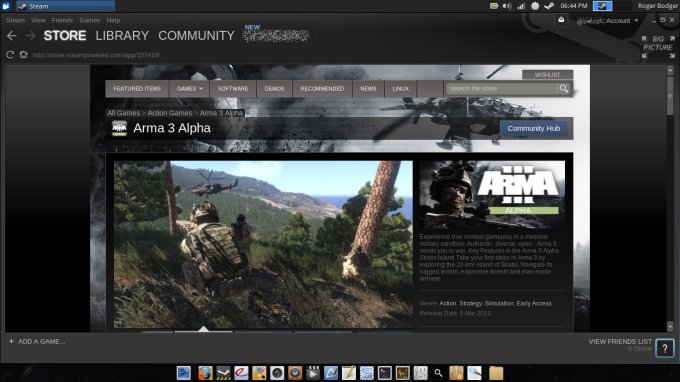Screen dimensions: 680x382
Task: Go forward using the forward arrow
Action: point(30,36)
